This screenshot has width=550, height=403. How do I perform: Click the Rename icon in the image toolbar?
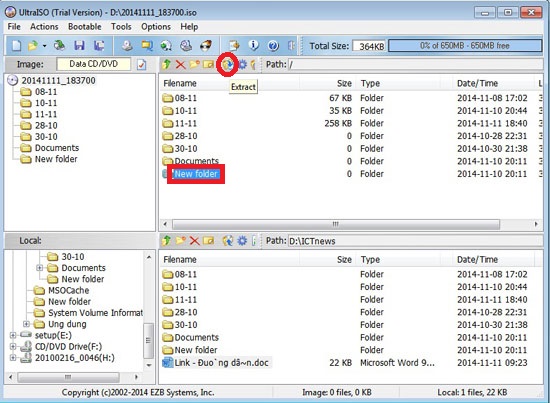click(208, 65)
